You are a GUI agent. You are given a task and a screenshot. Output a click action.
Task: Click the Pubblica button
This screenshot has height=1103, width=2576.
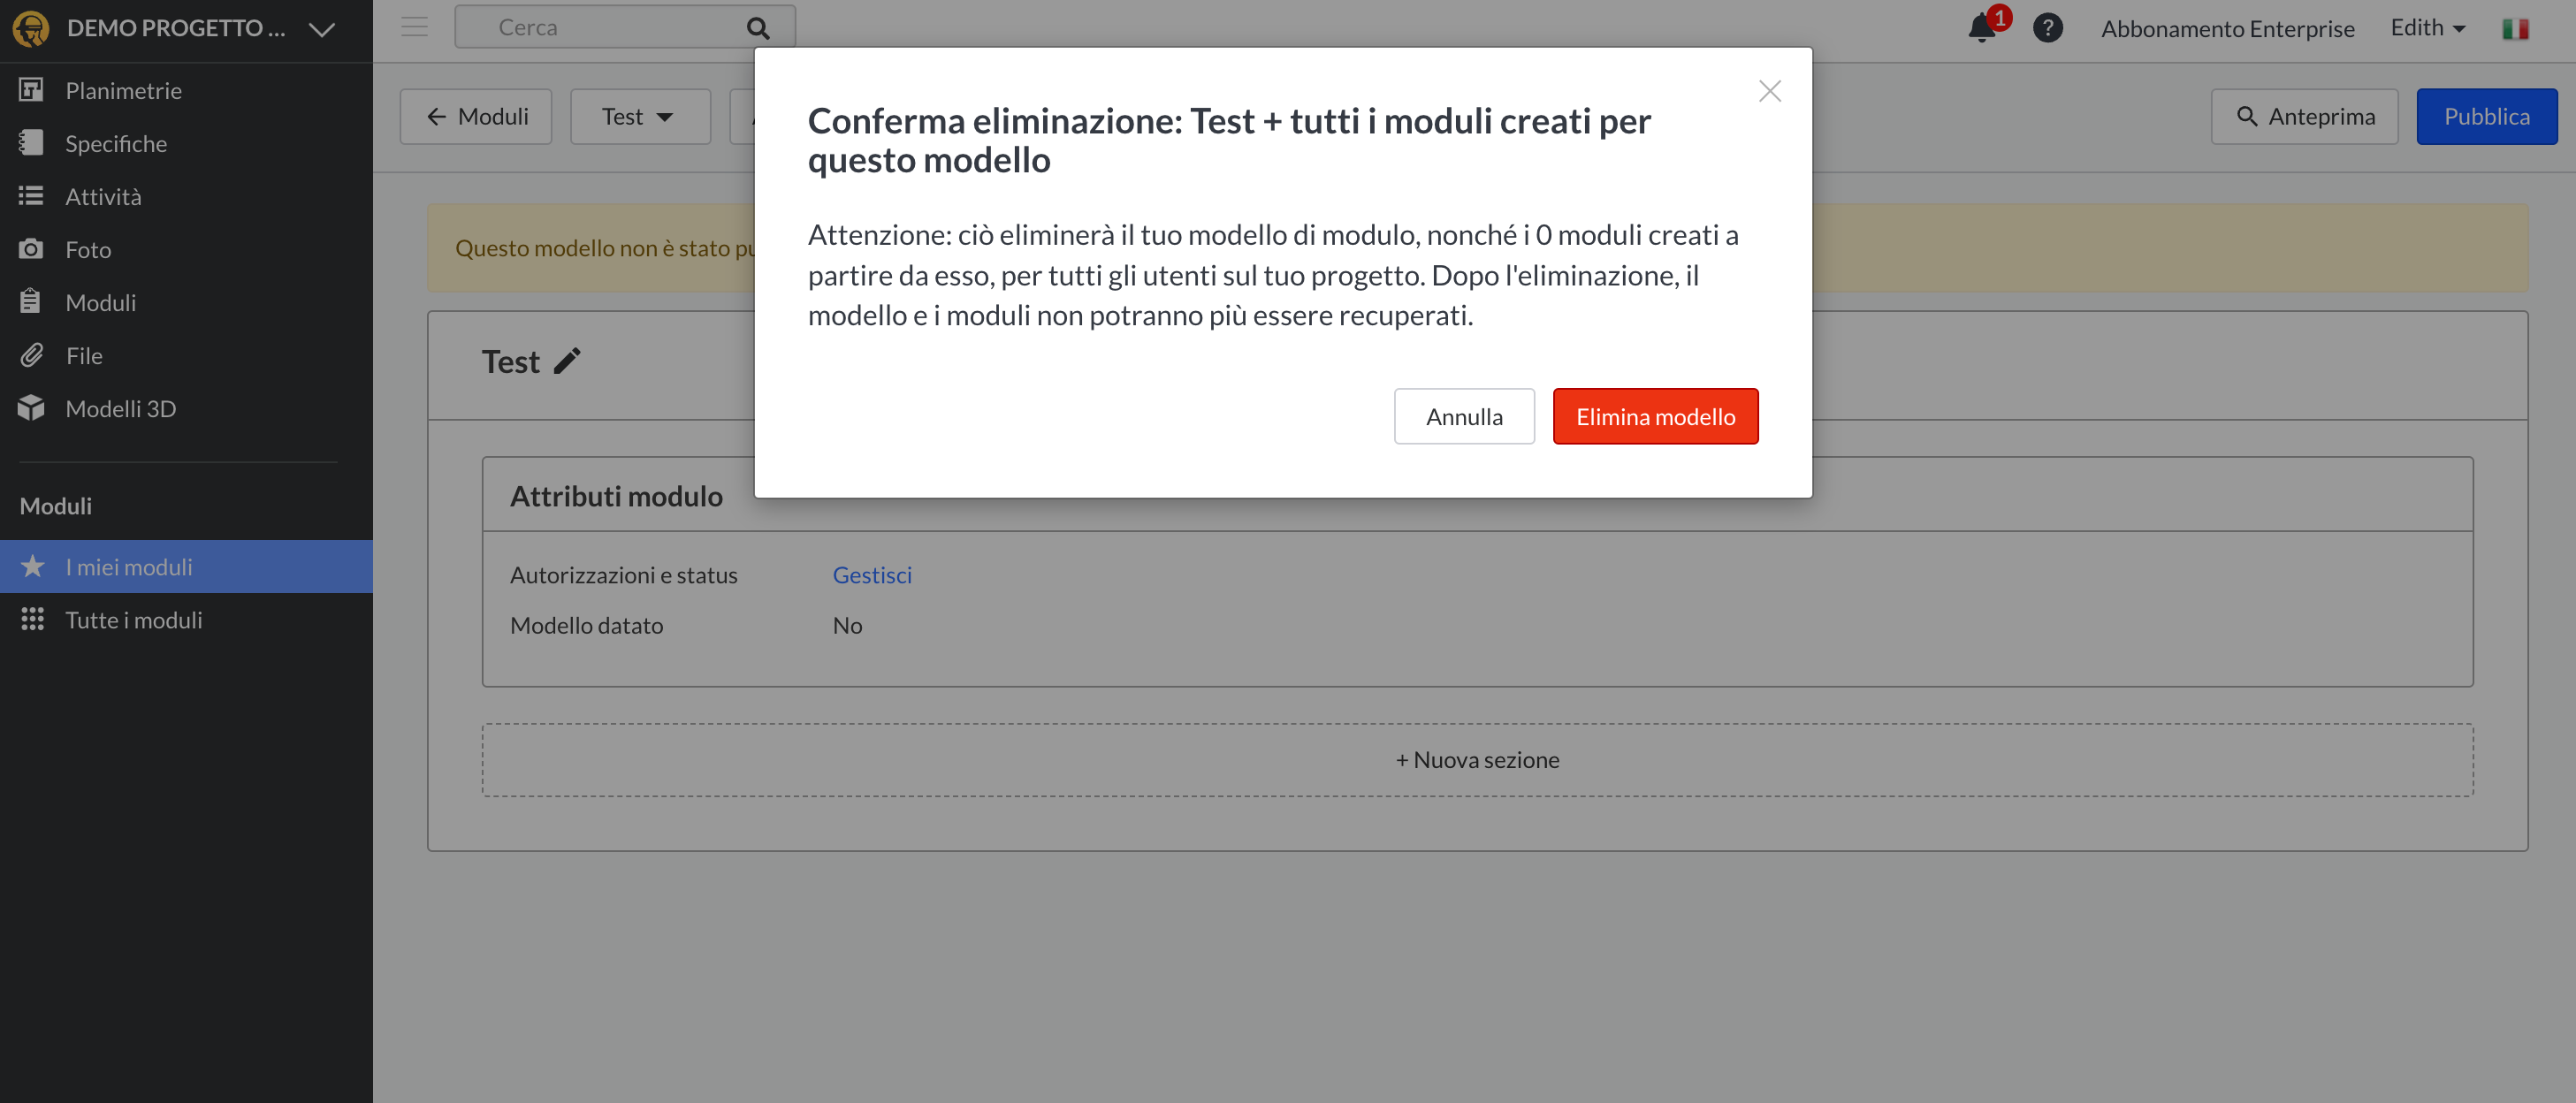pyautogui.click(x=2486, y=117)
